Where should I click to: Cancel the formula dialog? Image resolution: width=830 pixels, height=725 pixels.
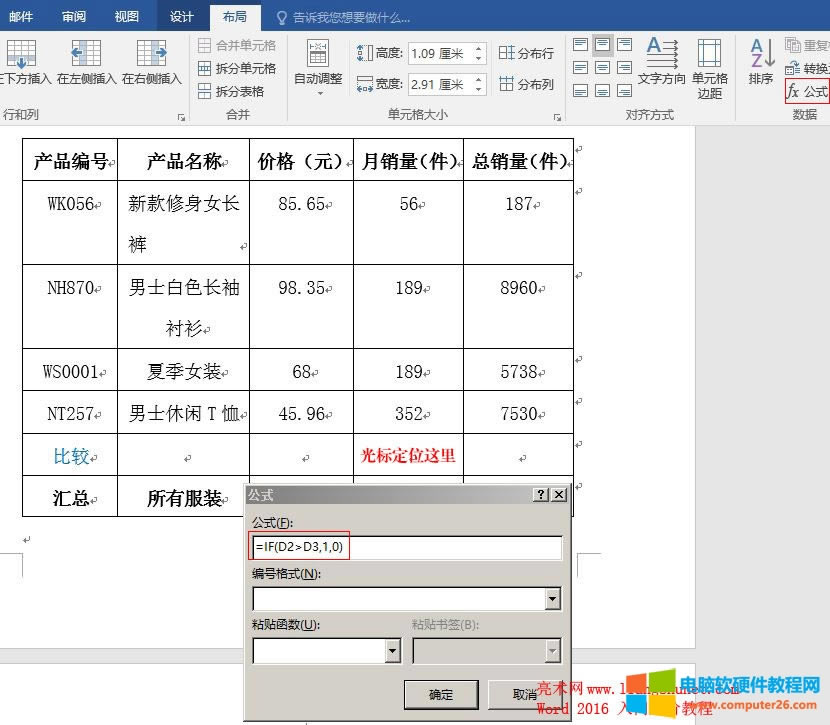coord(523,694)
